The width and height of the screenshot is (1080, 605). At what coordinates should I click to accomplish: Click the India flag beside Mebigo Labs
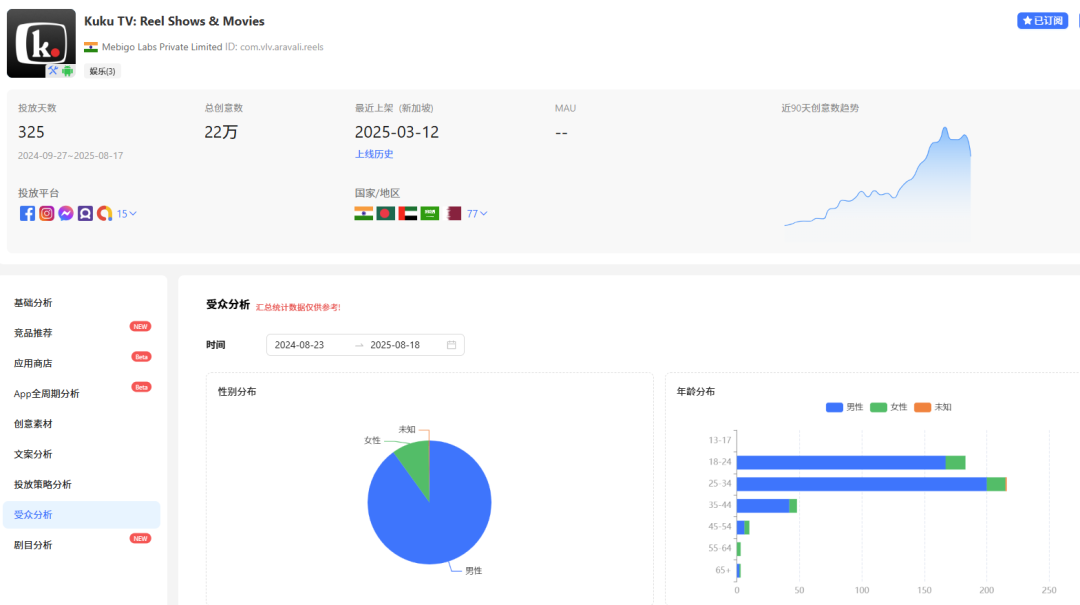pyautogui.click(x=91, y=47)
